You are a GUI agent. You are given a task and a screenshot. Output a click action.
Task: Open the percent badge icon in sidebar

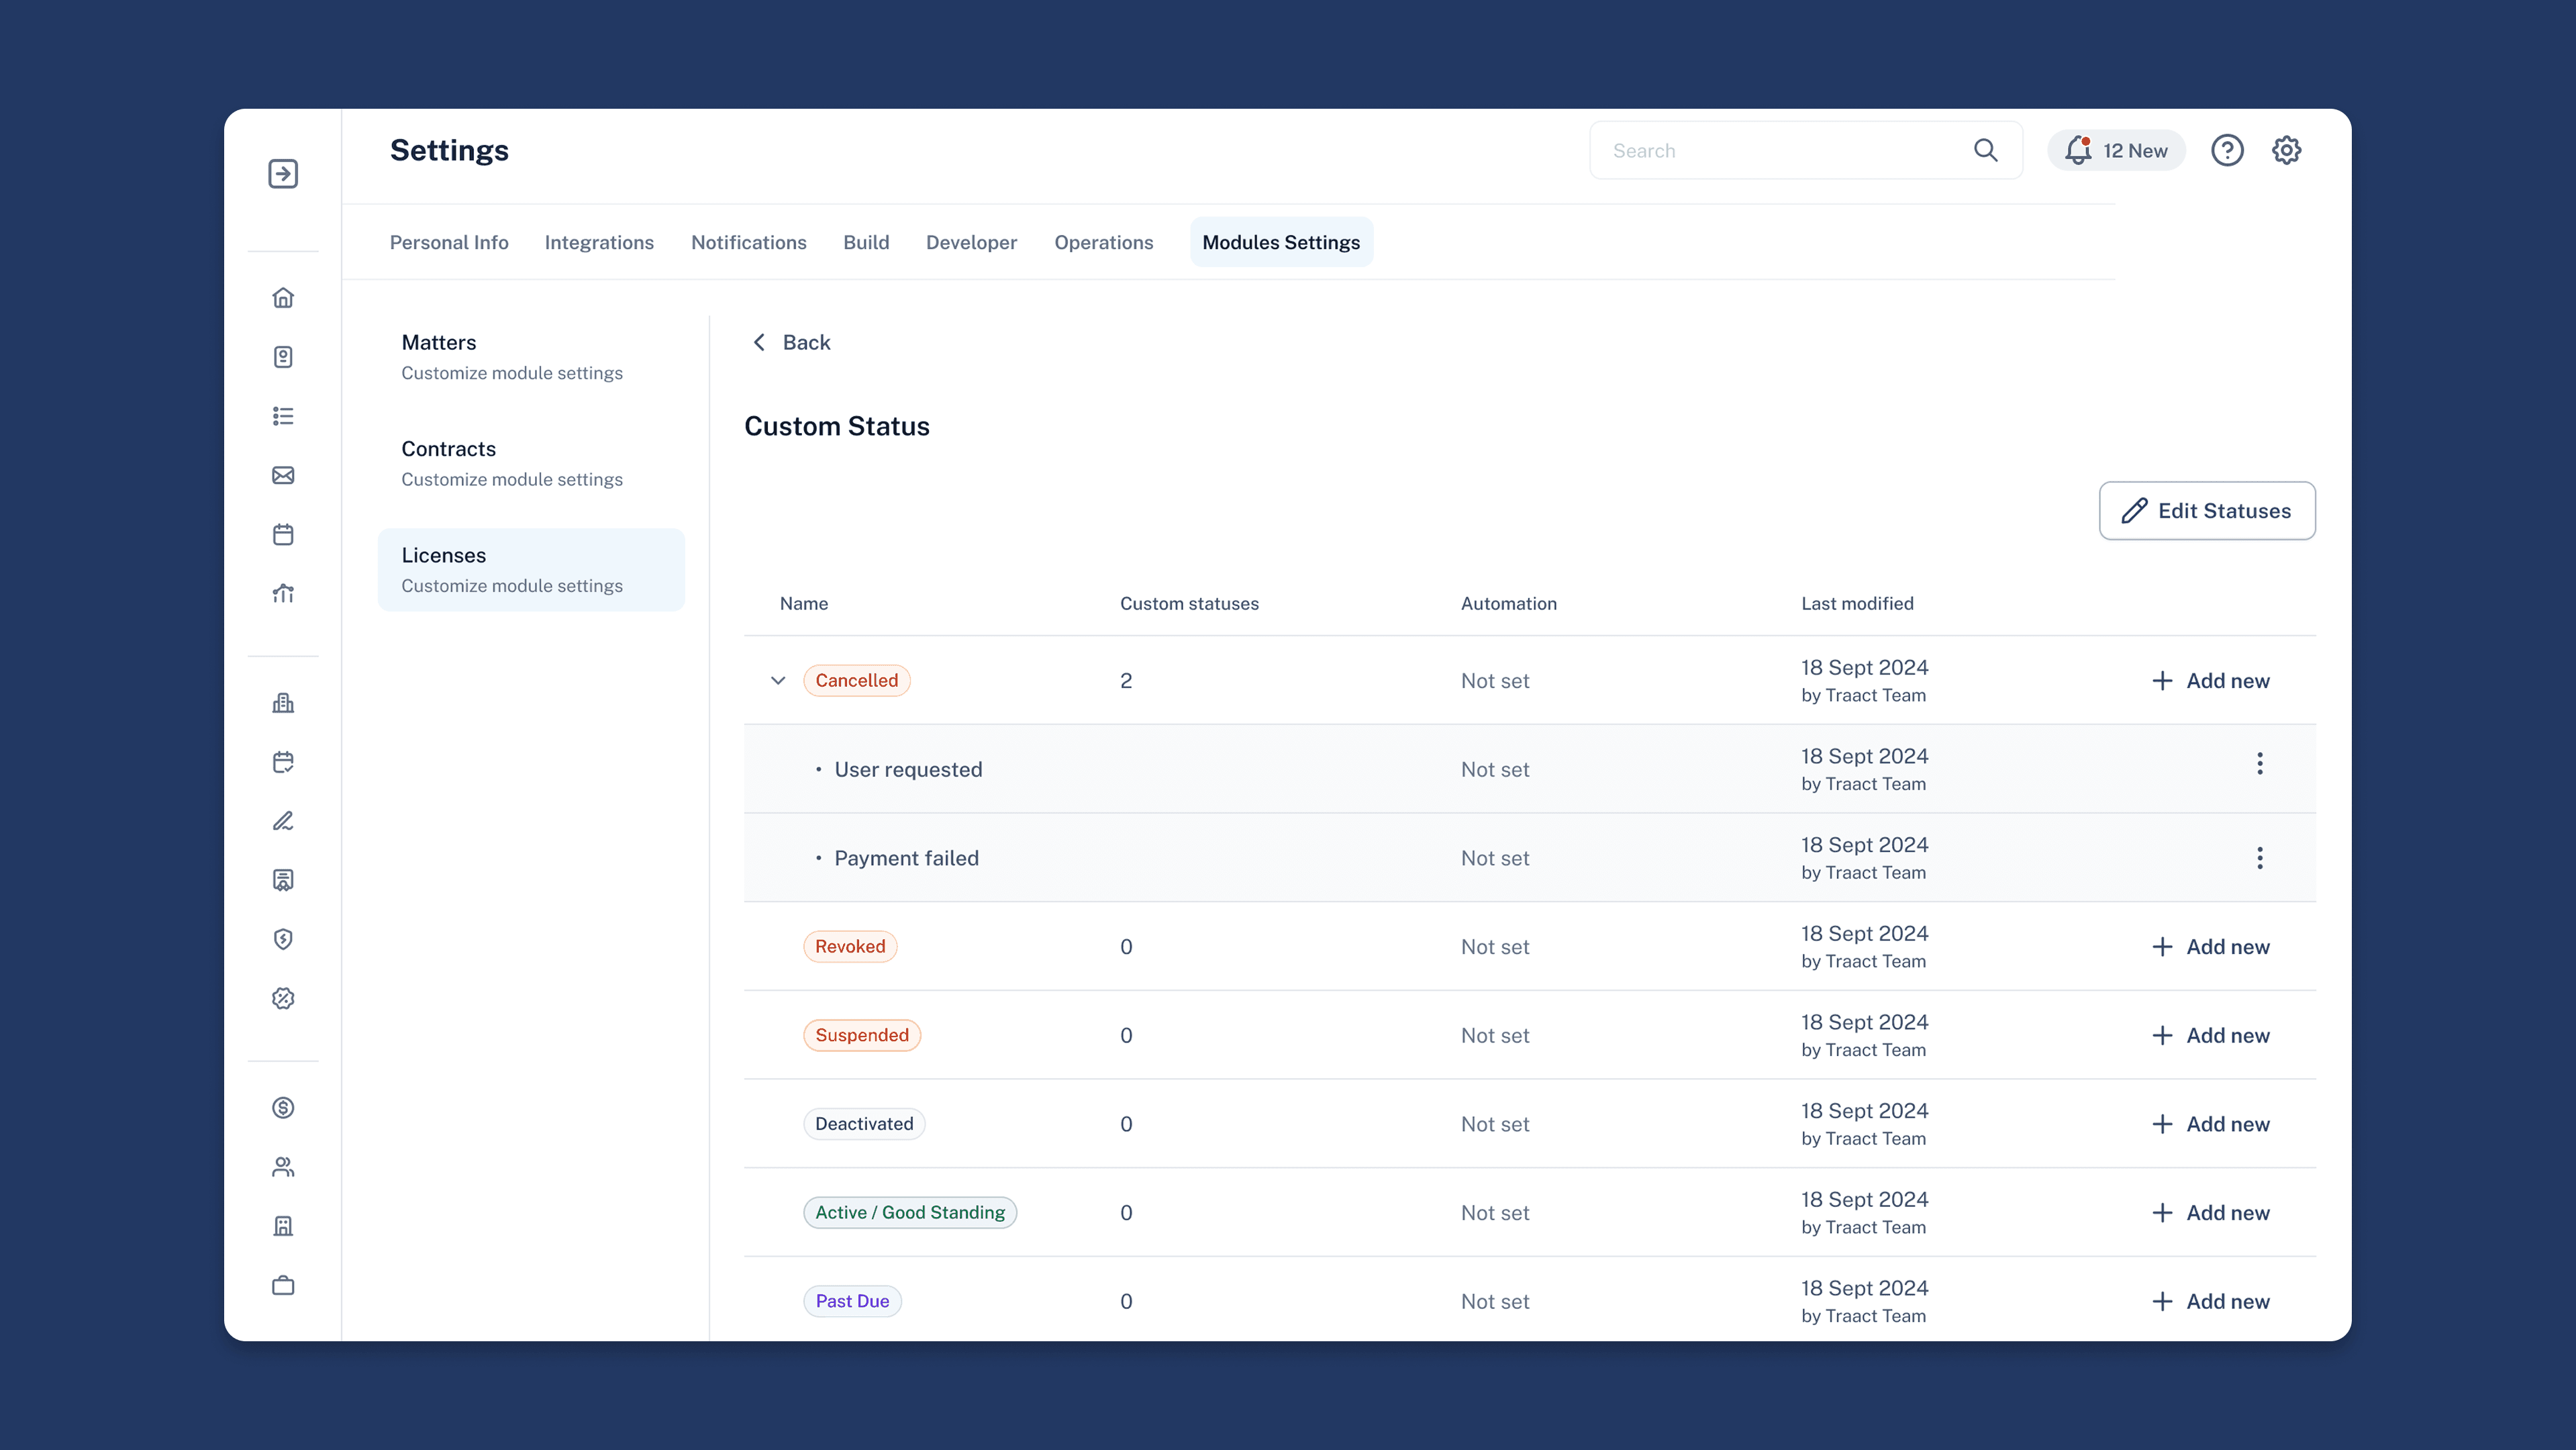coord(283,998)
